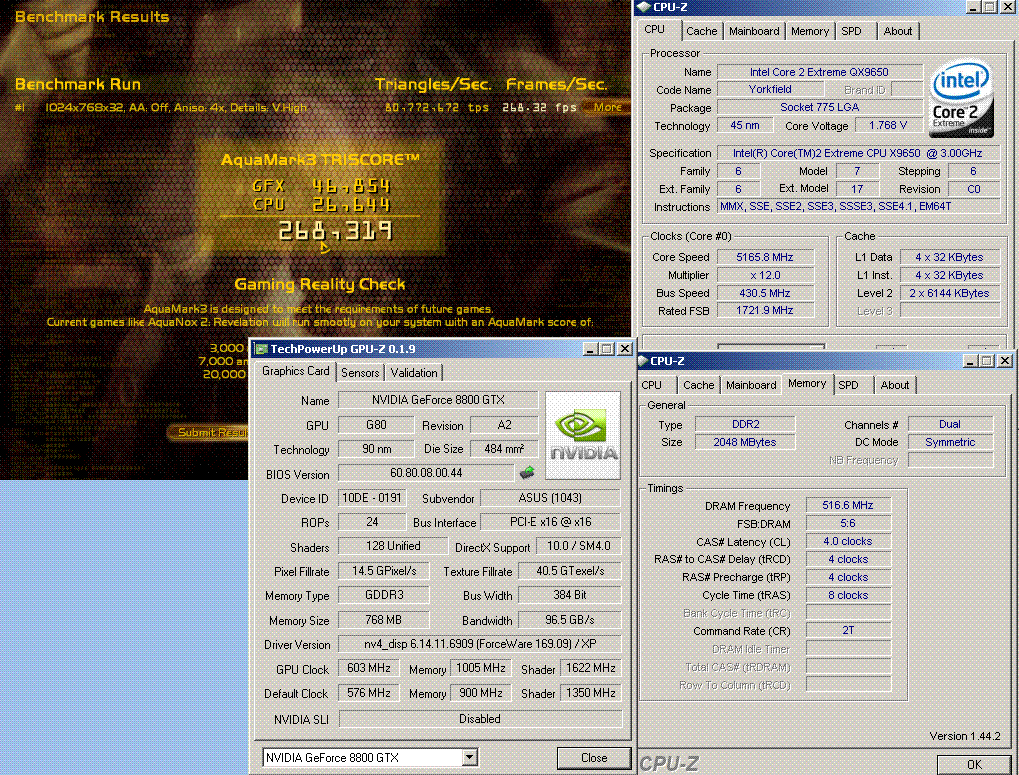Minimize the upper CPU-Z window

(973, 7)
